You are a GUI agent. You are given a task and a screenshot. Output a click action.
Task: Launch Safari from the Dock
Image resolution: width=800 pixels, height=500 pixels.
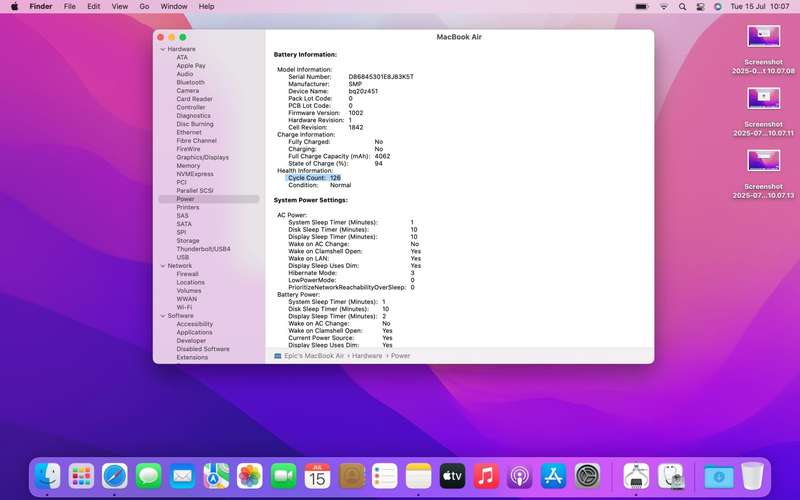[x=115, y=477]
